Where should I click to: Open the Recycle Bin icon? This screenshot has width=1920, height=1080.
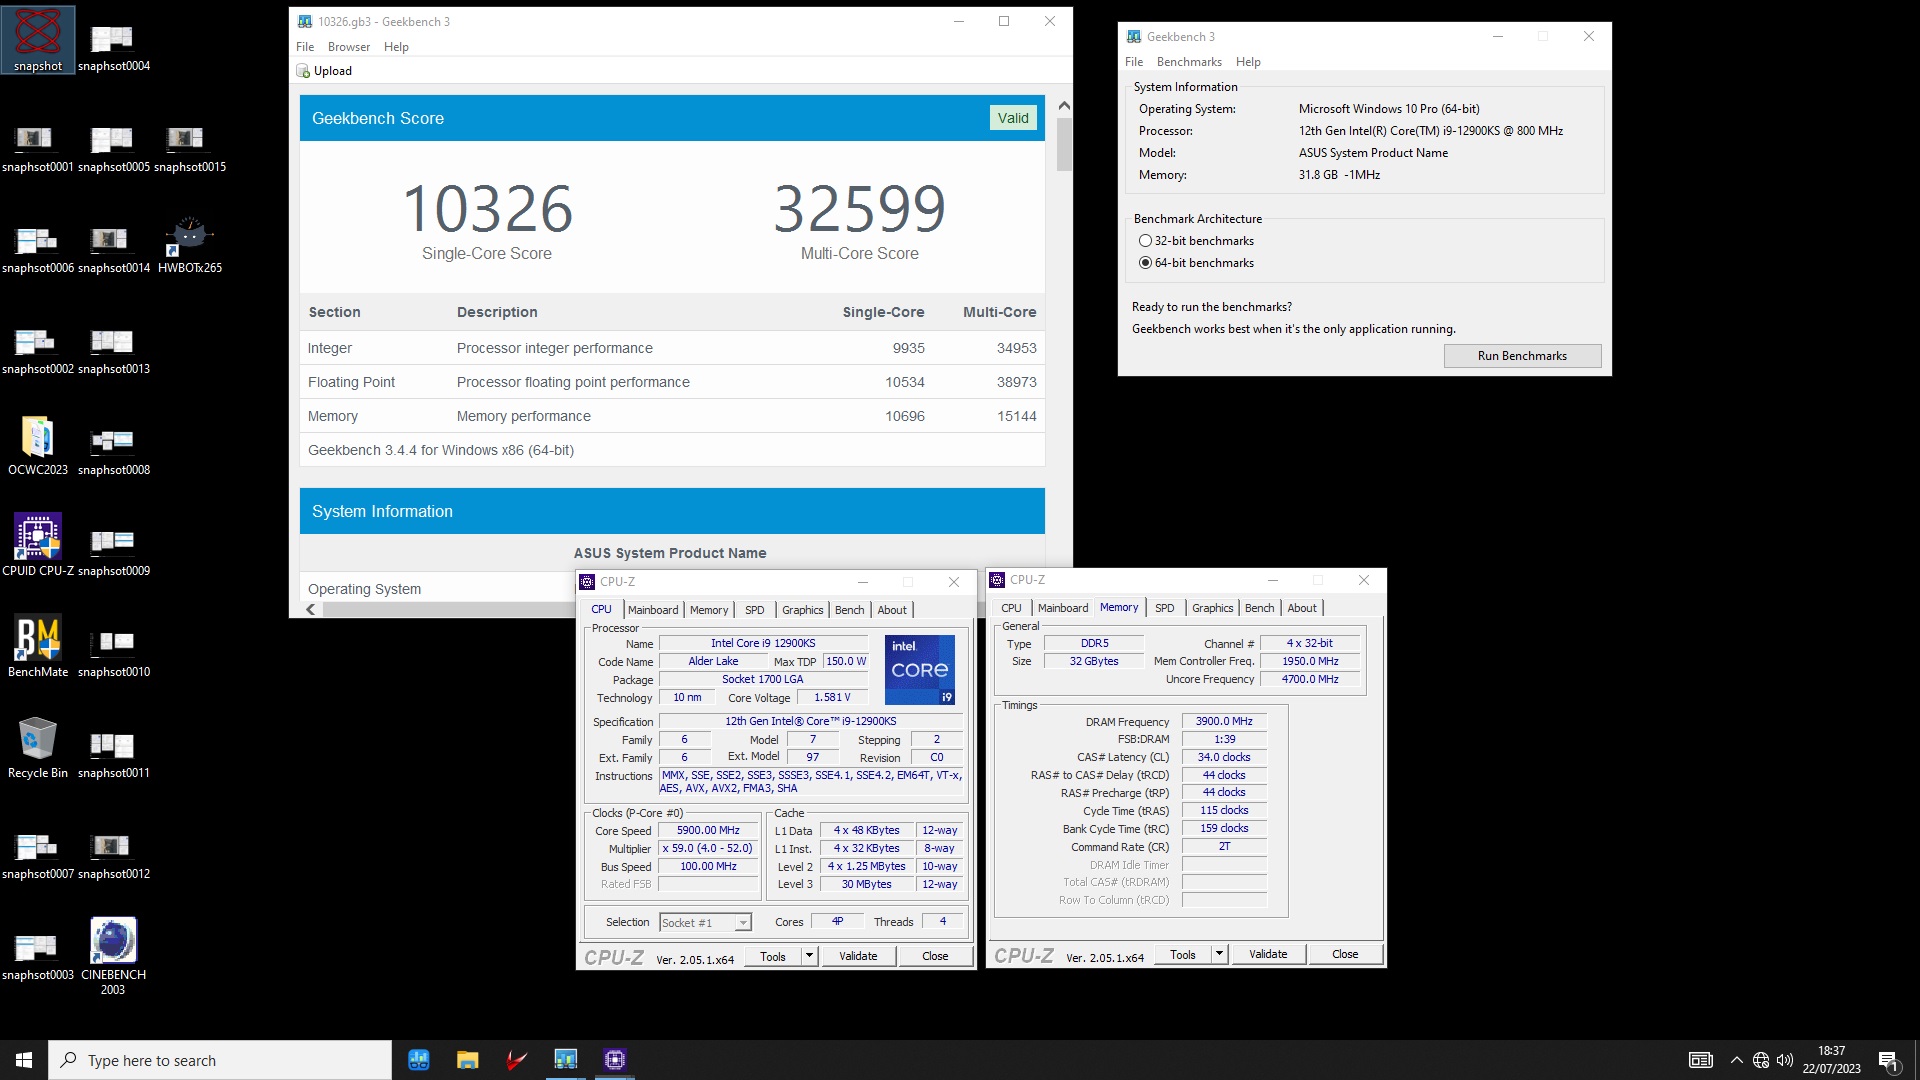38,748
